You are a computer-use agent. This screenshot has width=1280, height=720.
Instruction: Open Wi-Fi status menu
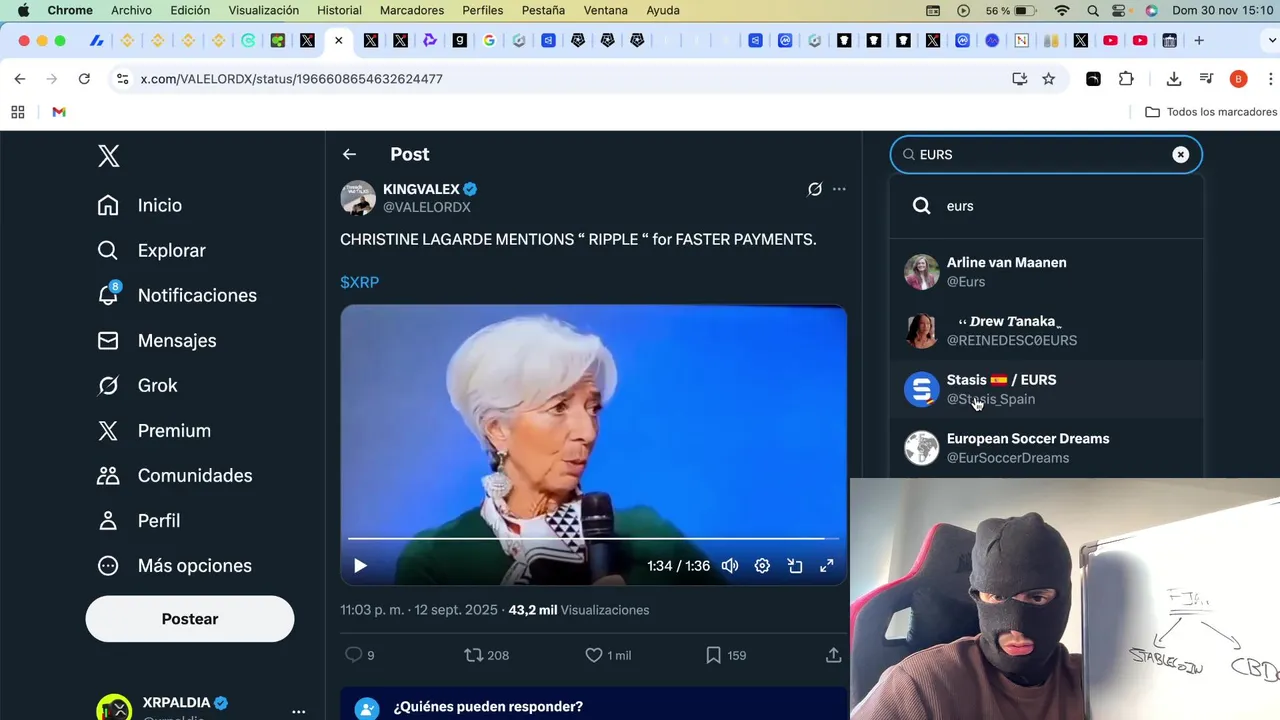click(1062, 10)
